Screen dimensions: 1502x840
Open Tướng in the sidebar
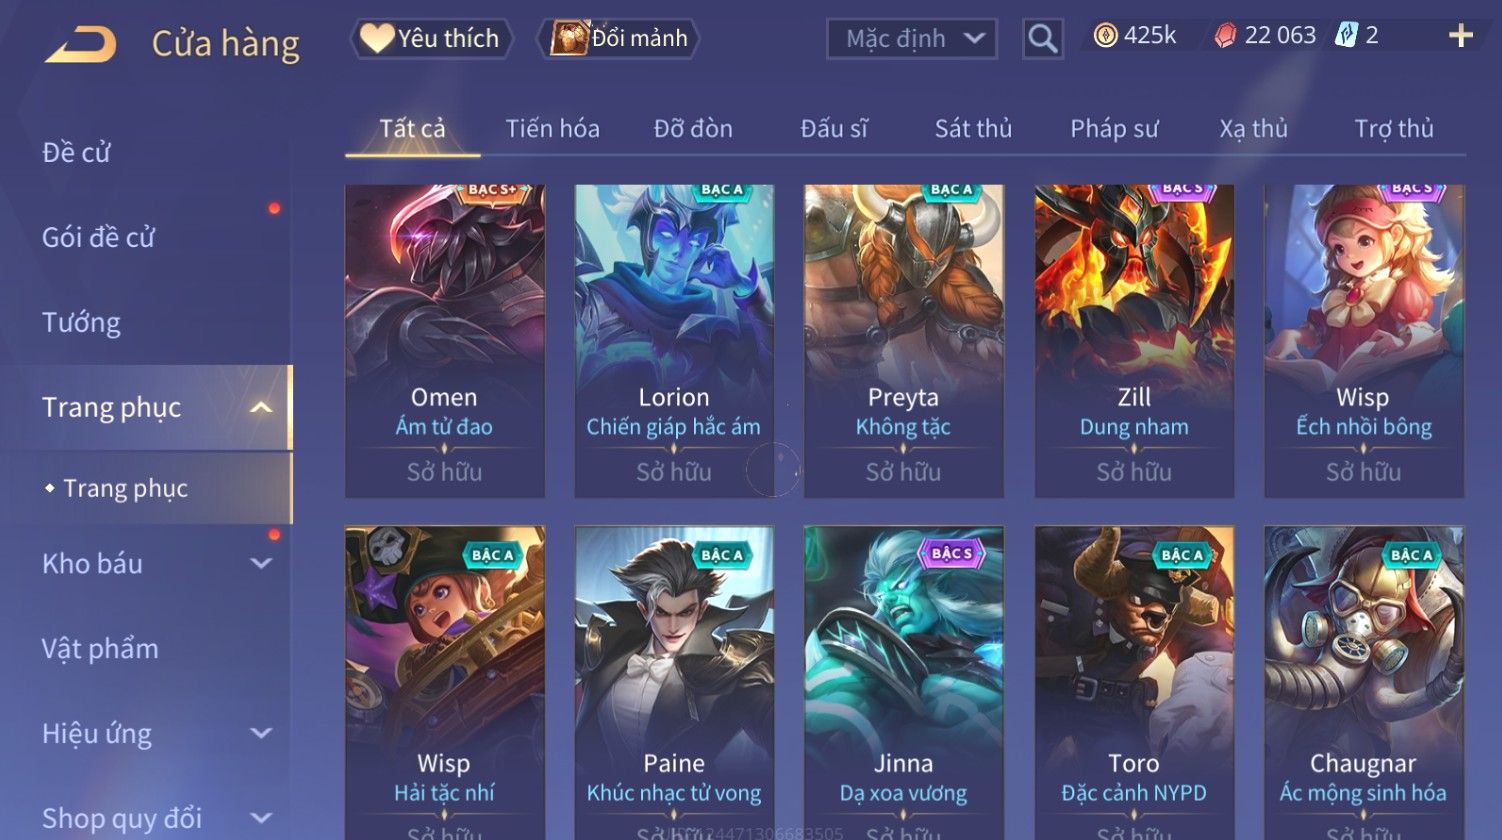pyautogui.click(x=81, y=323)
